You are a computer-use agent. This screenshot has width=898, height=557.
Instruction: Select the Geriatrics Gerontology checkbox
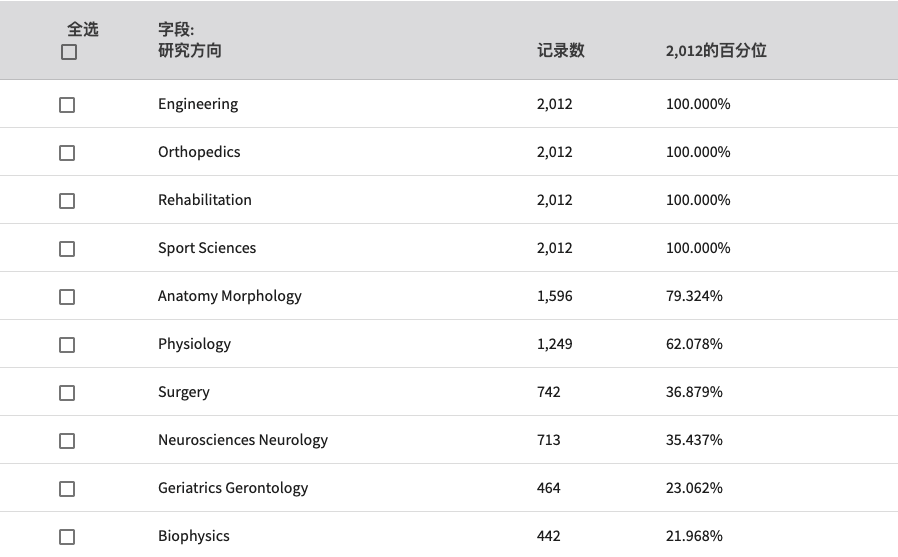tap(67, 489)
